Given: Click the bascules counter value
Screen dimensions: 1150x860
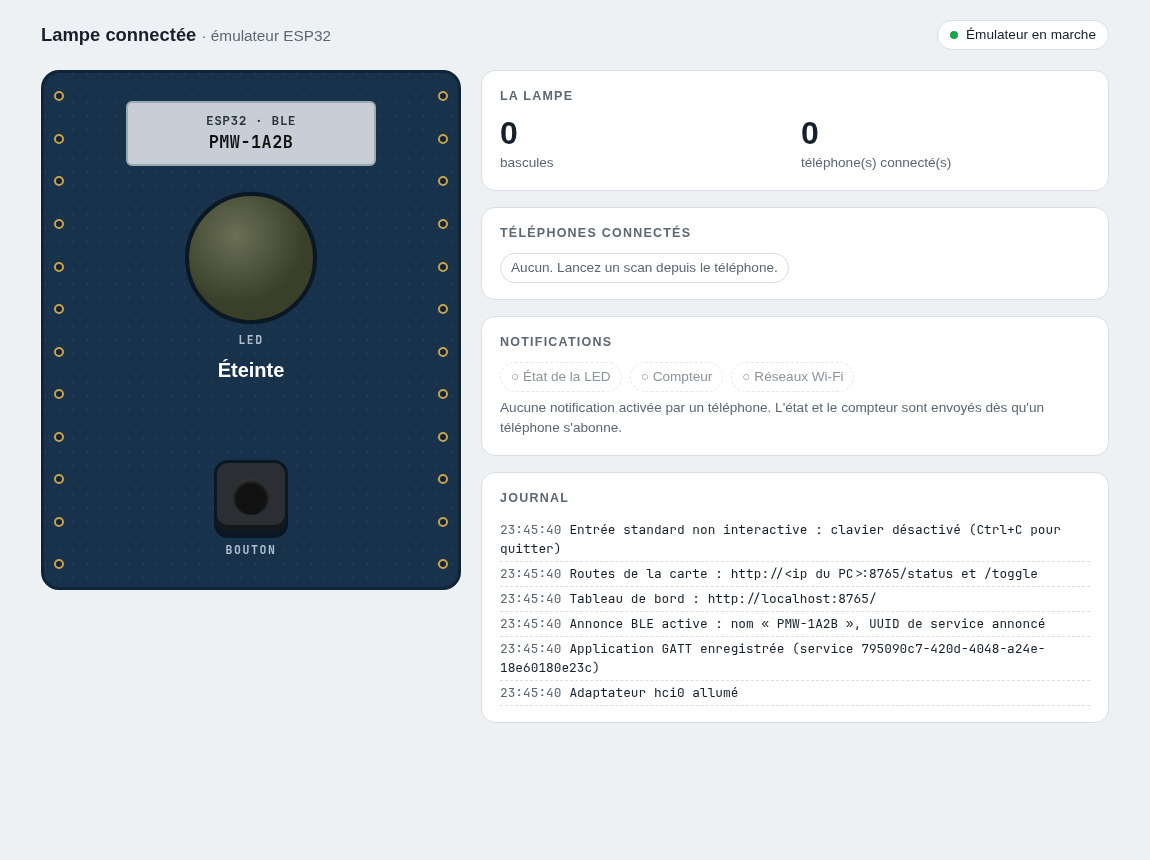Looking at the screenshot, I should 509,133.
